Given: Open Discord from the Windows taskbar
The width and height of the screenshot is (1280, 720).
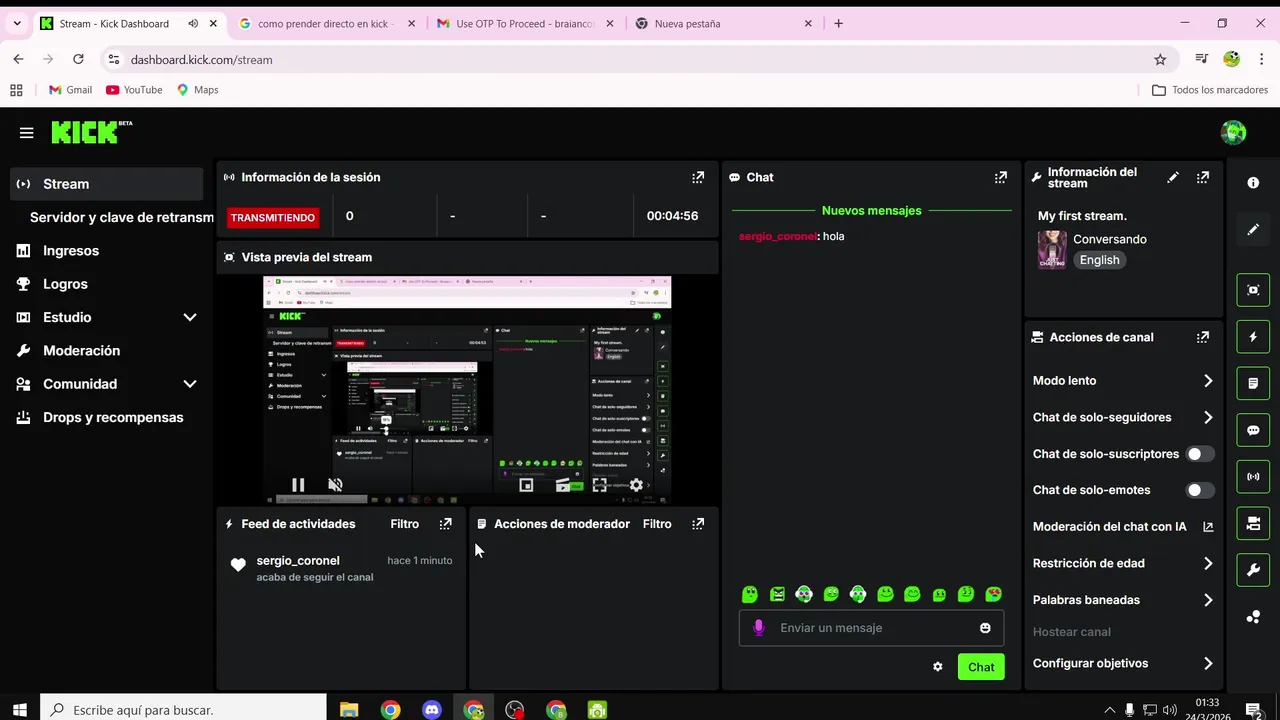Looking at the screenshot, I should coord(432,710).
